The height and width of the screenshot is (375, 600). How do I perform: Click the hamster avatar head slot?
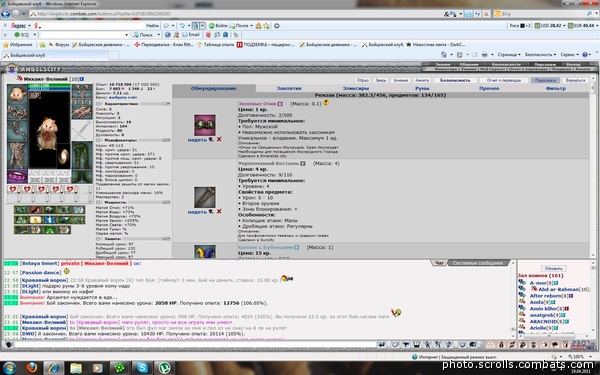(x=17, y=94)
